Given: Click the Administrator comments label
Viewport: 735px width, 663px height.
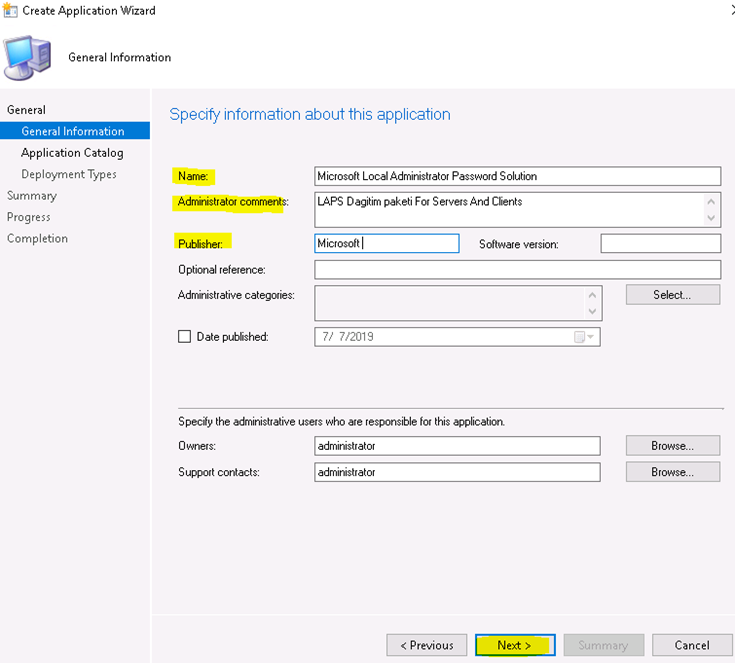Looking at the screenshot, I should tap(233, 202).
